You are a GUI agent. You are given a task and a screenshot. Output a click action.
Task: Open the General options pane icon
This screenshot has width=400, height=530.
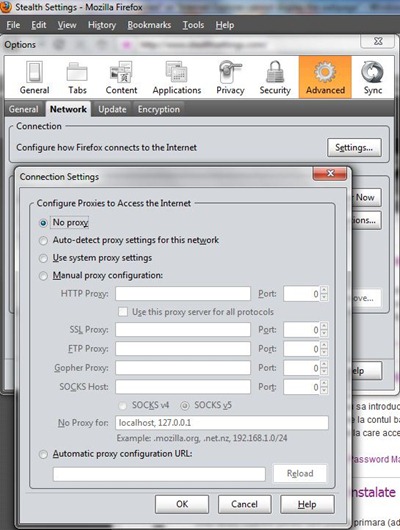(x=34, y=77)
